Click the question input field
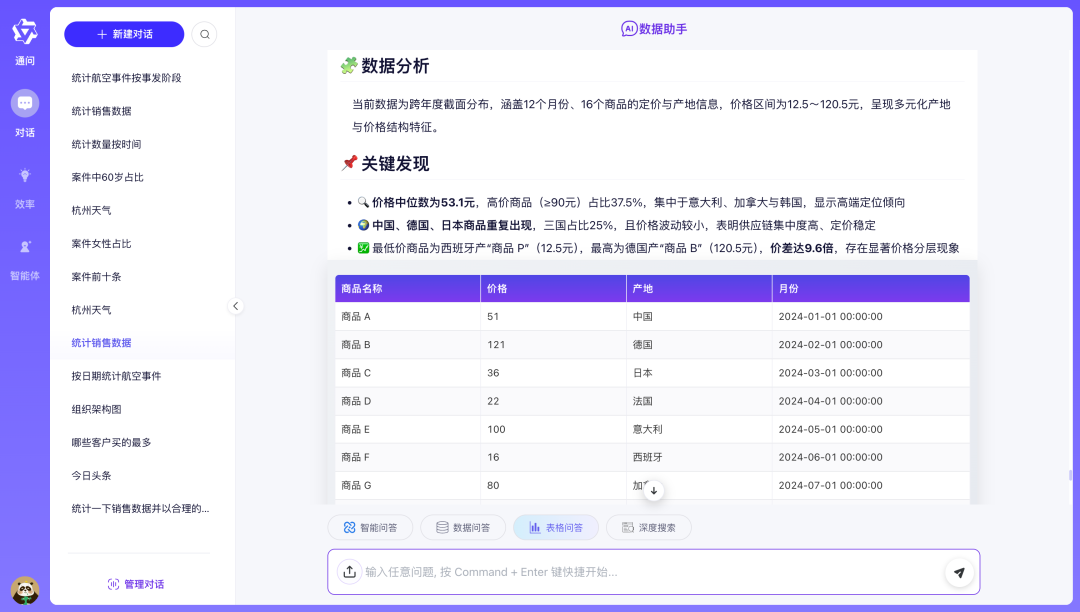This screenshot has height=612, width=1080. 650,572
